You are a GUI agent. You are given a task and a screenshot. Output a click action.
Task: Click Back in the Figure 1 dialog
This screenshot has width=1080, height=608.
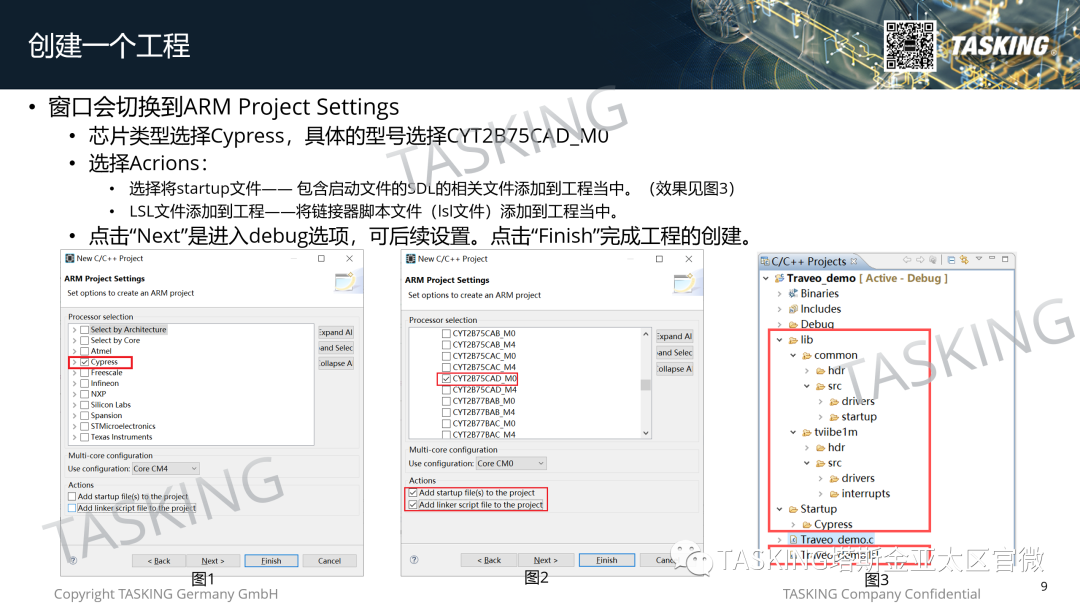pos(159,560)
